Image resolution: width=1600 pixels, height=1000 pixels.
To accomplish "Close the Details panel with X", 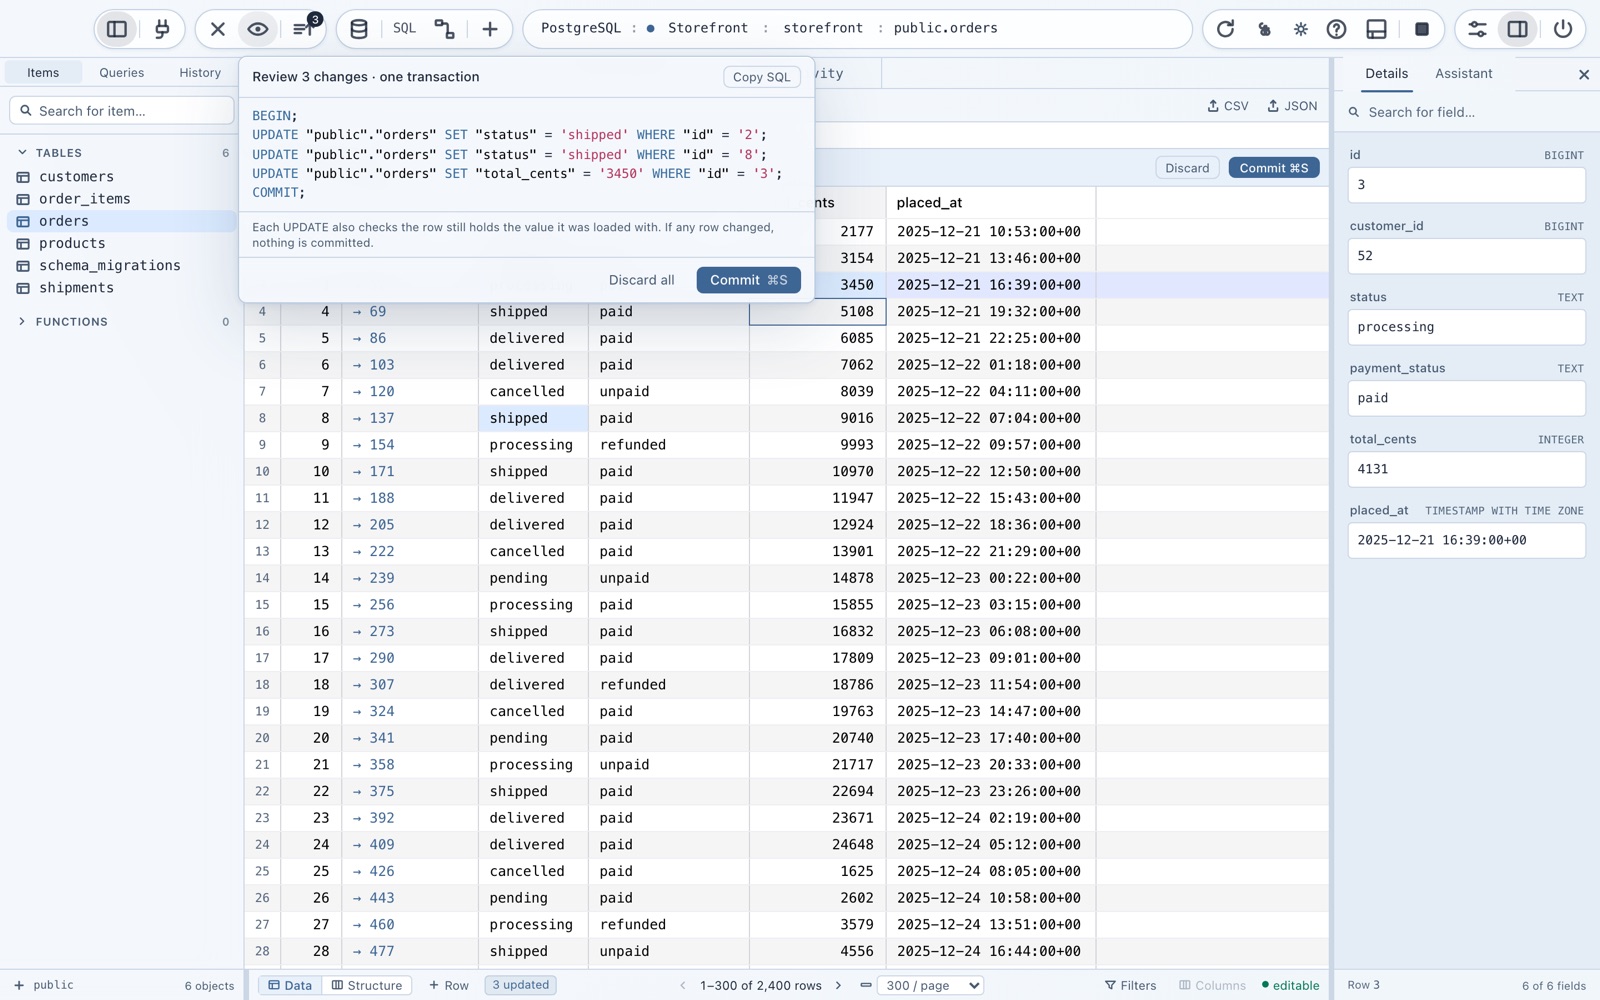I will click(1584, 75).
